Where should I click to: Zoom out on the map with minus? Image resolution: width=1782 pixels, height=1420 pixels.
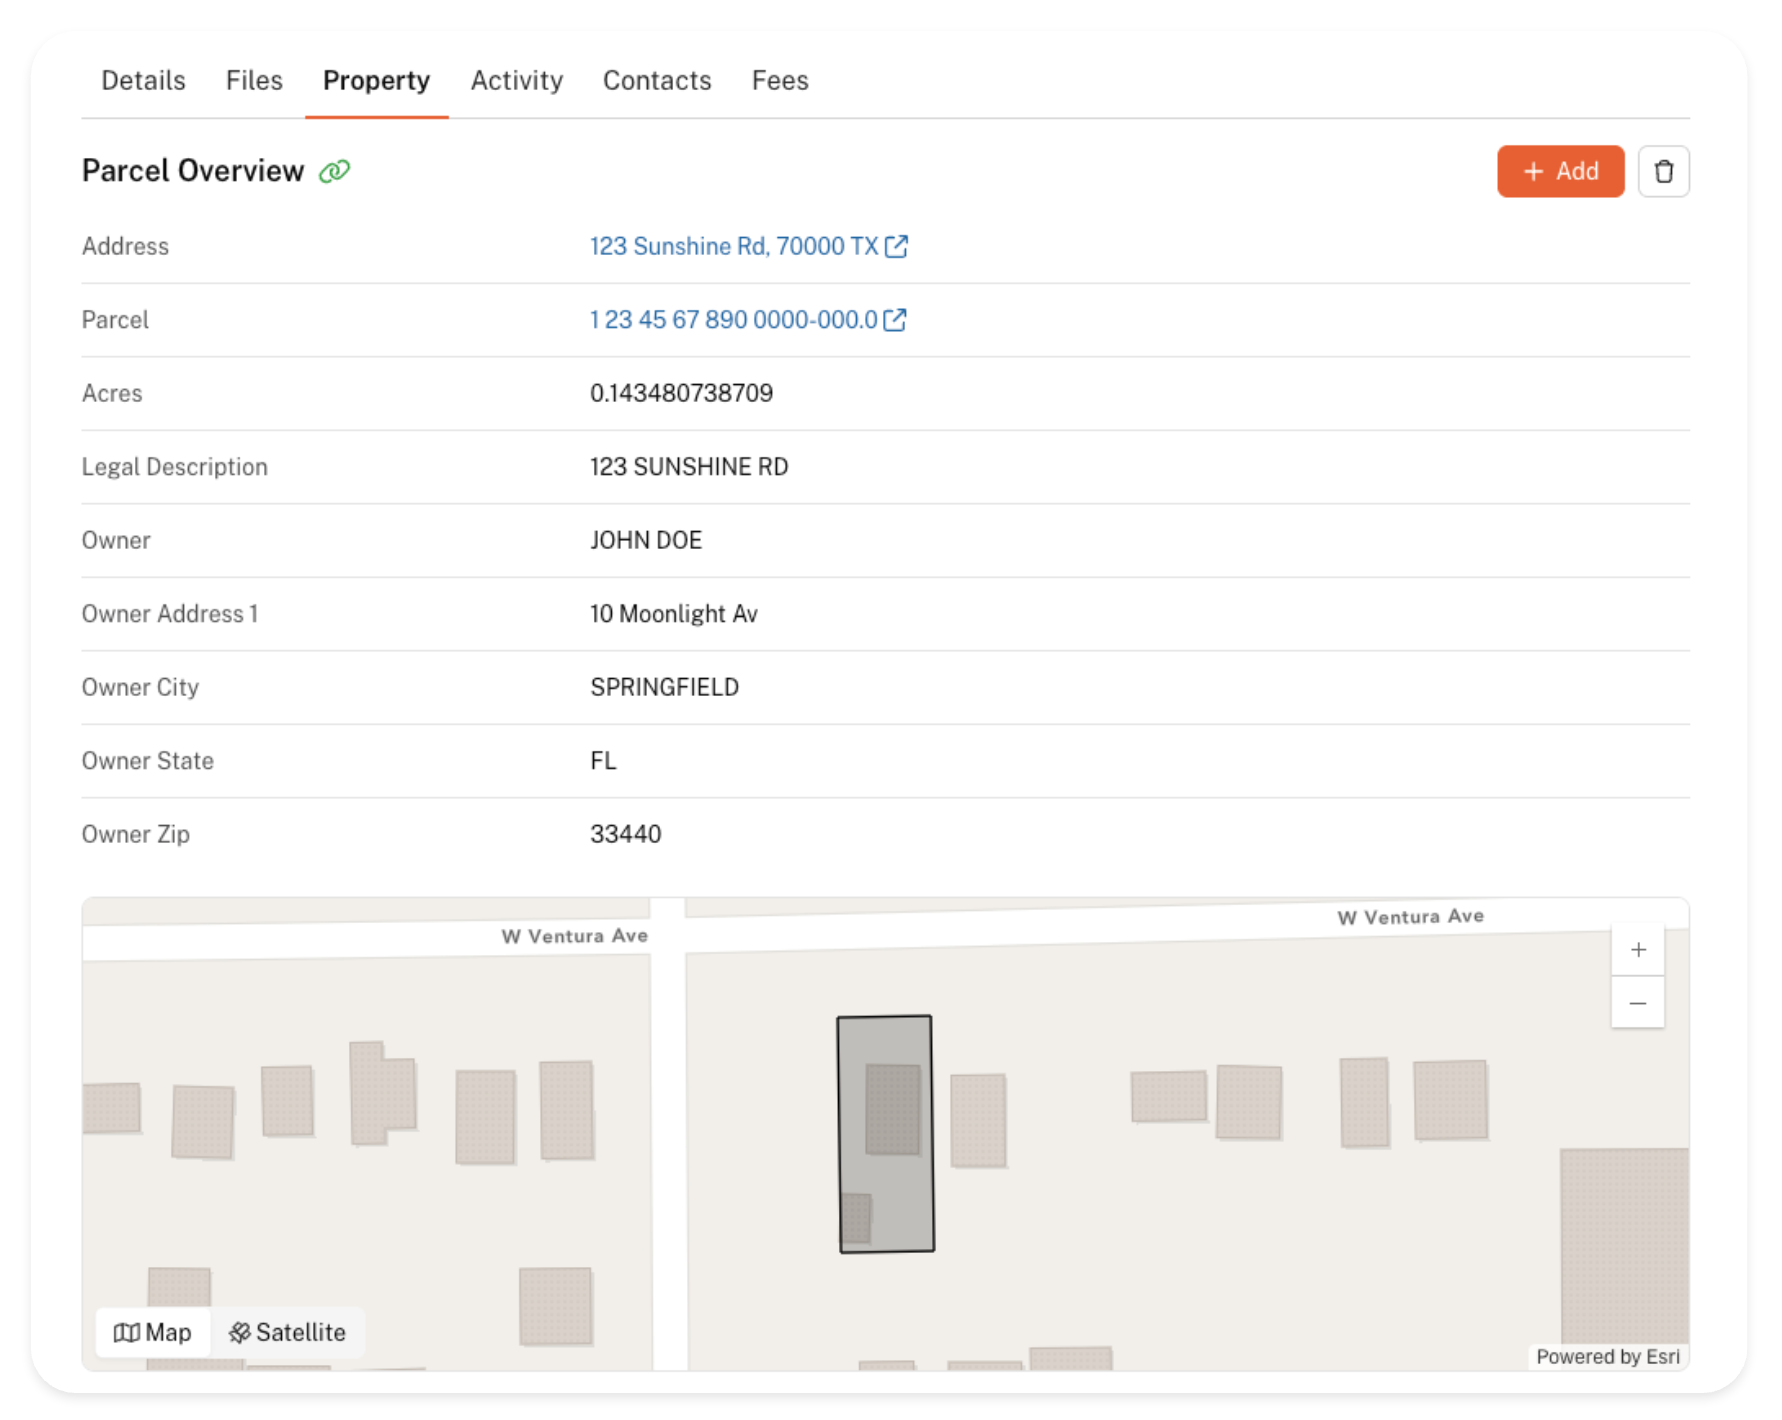1637,1003
